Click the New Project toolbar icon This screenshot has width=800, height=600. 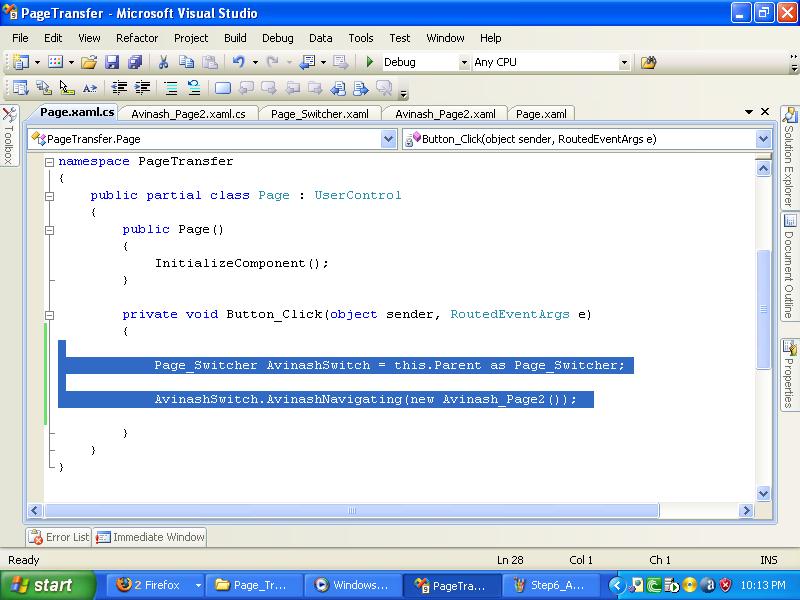click(20, 62)
